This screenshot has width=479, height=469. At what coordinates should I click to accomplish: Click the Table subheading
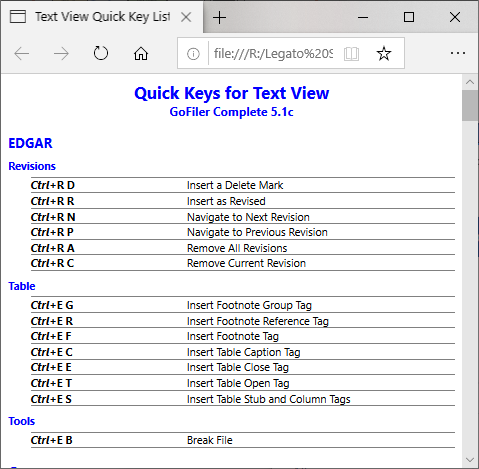click(x=22, y=286)
